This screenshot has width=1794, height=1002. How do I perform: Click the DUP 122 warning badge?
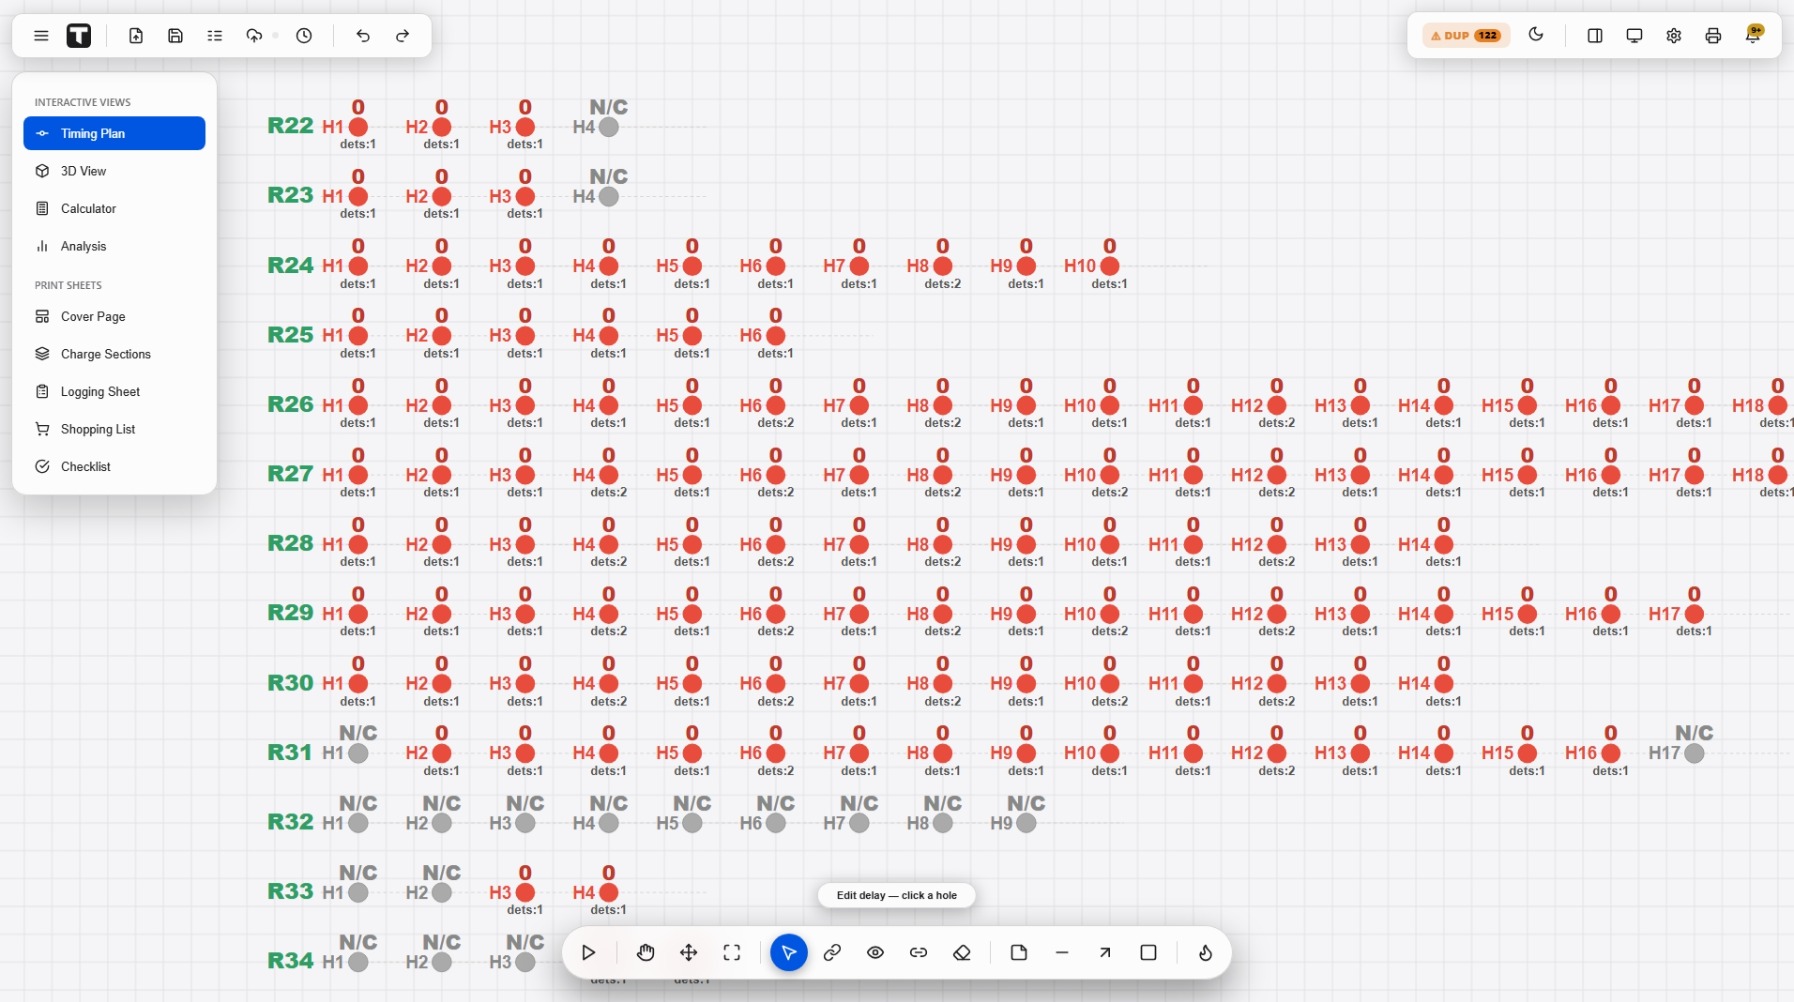[x=1466, y=36]
